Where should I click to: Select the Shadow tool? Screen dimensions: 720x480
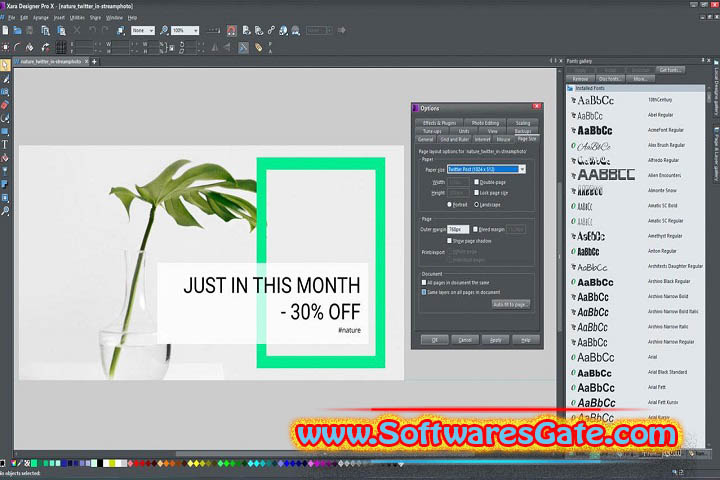[x=5, y=185]
